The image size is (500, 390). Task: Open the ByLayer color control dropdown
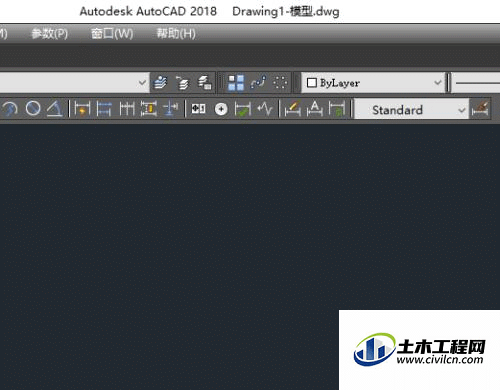click(x=373, y=83)
